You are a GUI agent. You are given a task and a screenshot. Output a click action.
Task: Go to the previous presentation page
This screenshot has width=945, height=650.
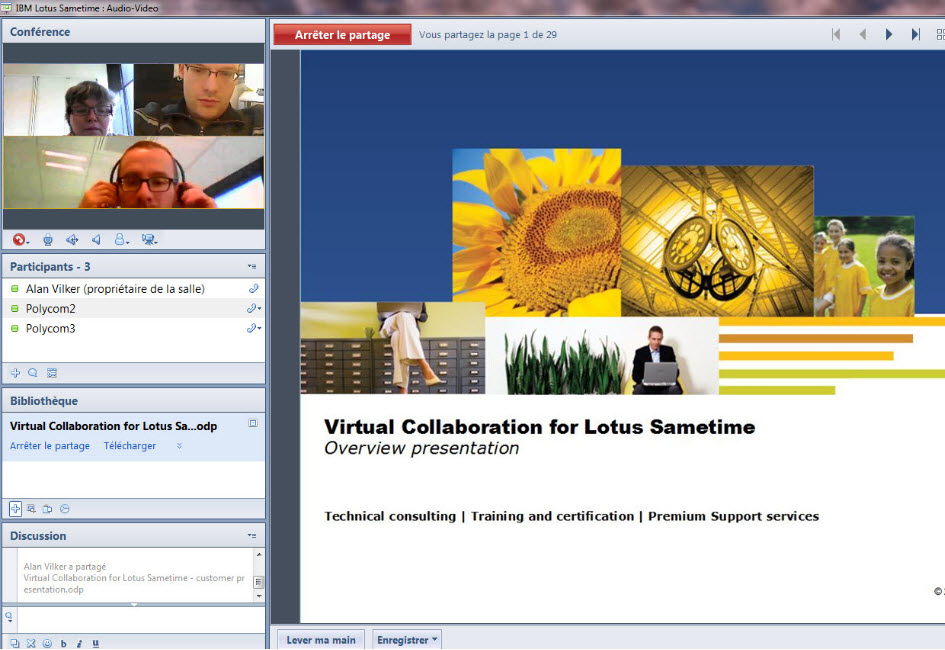[862, 34]
